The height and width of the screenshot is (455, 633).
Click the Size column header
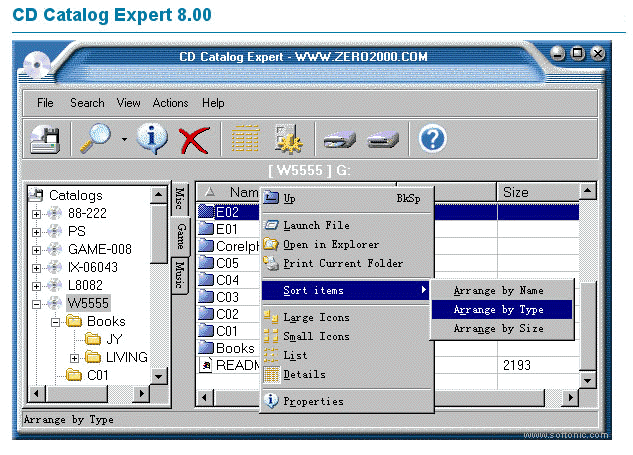pyautogui.click(x=538, y=192)
